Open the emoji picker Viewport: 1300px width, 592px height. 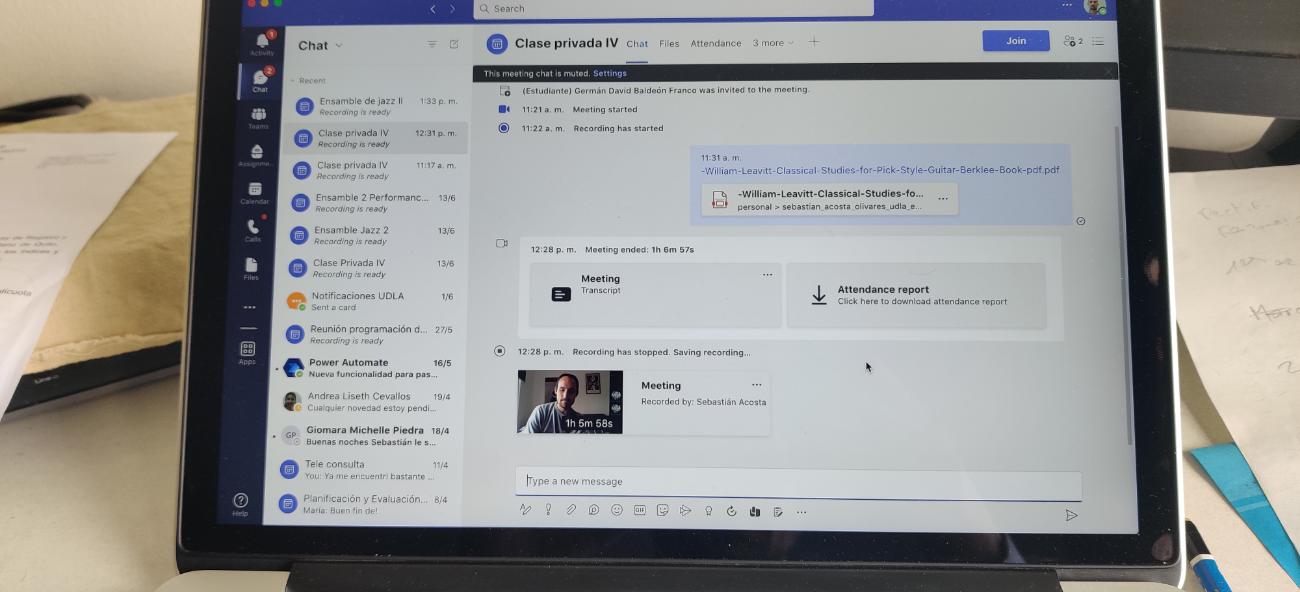617,510
